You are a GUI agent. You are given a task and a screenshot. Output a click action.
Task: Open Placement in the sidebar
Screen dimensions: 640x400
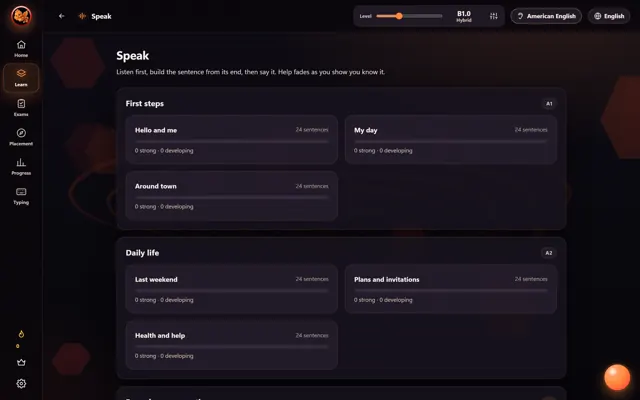point(21,137)
